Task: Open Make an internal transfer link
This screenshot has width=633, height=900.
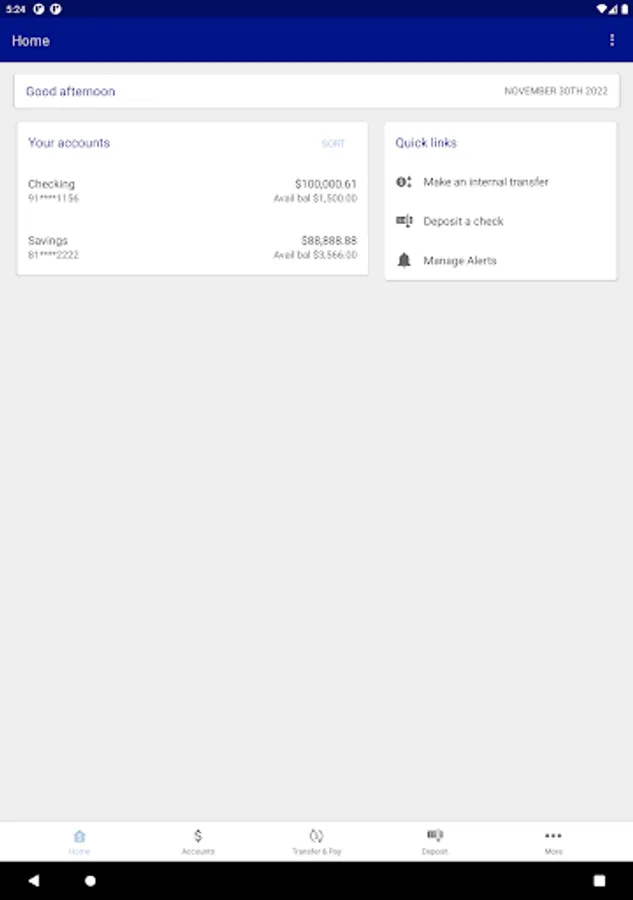Action: [x=486, y=182]
